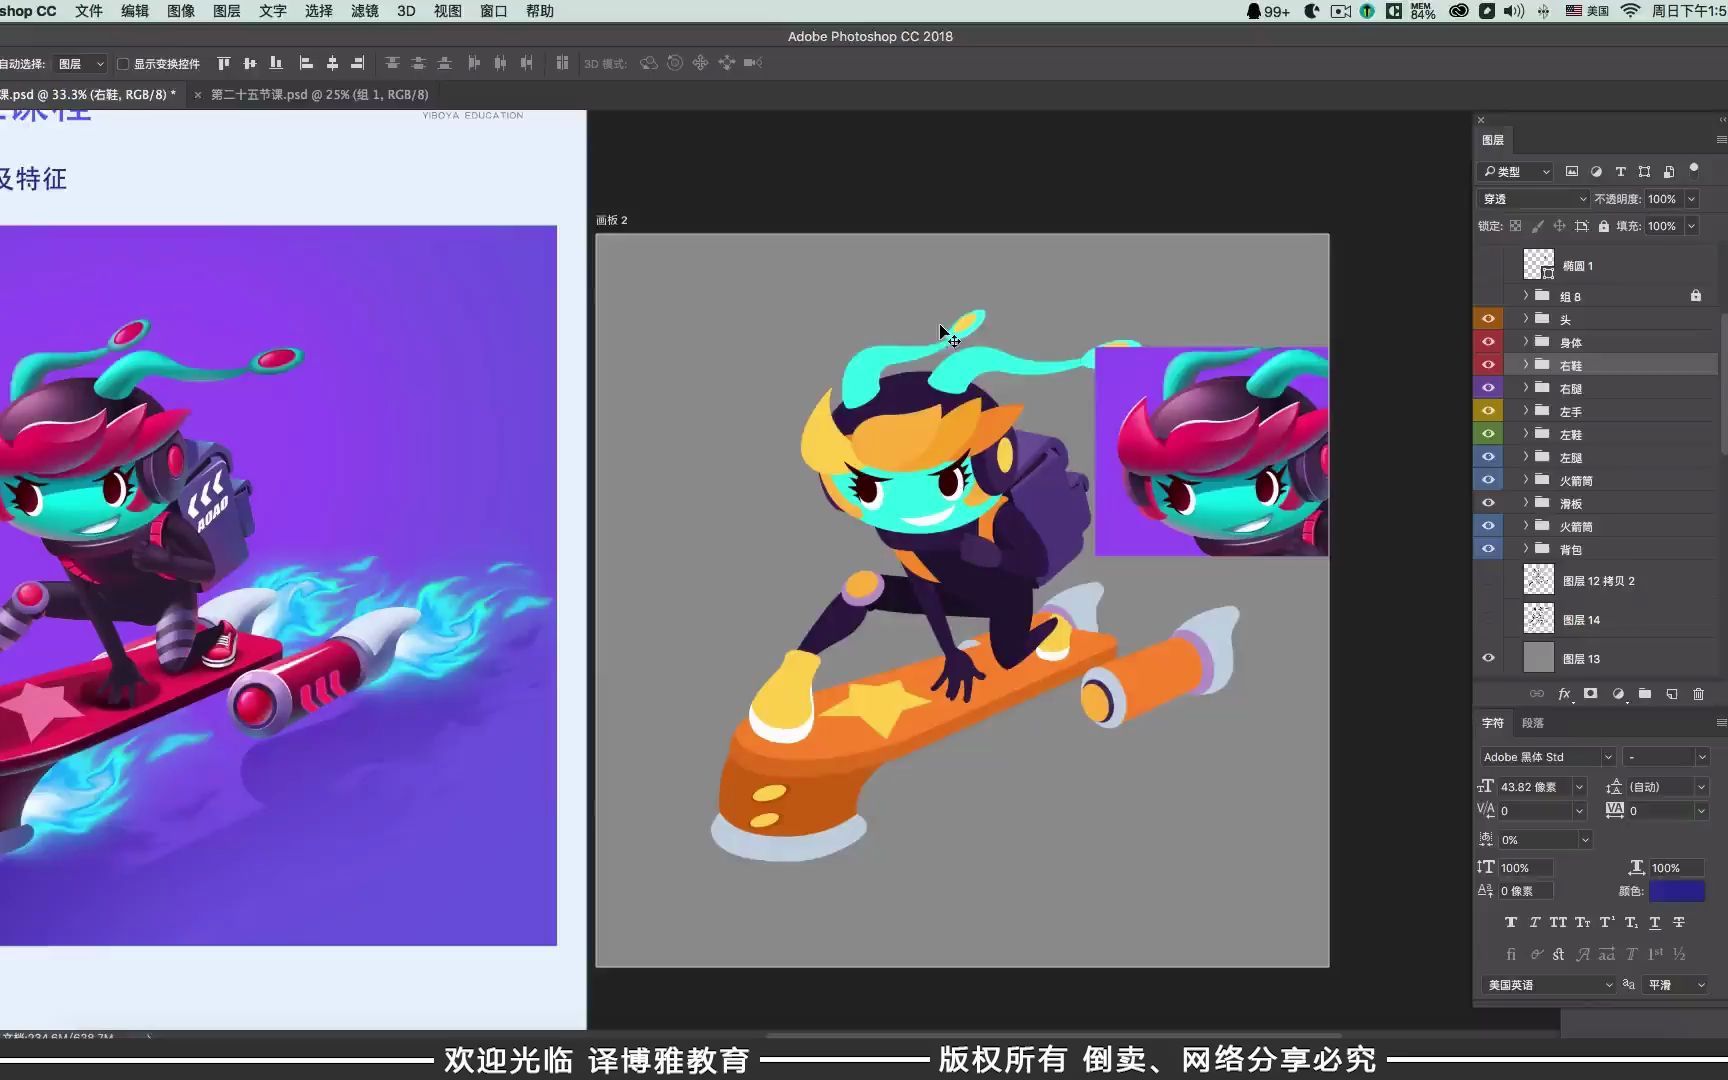1728x1080 pixels.
Task: Filter layers by shape layer icon
Action: [x=1644, y=171]
